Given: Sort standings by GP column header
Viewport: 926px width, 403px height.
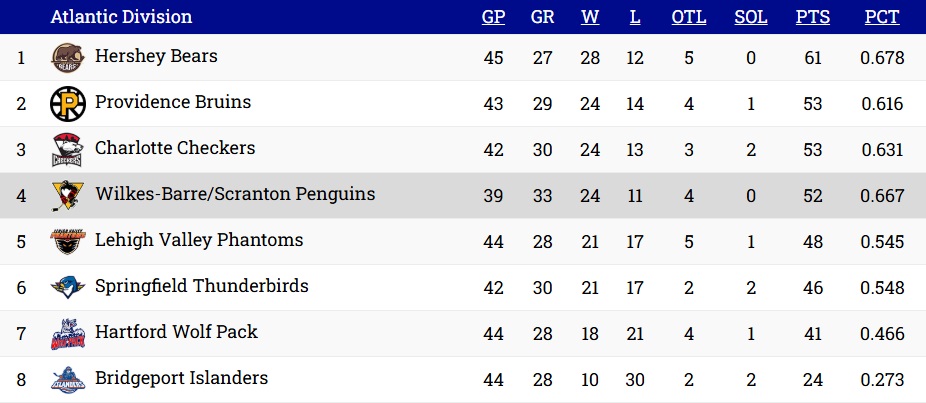Looking at the screenshot, I should coord(493,17).
